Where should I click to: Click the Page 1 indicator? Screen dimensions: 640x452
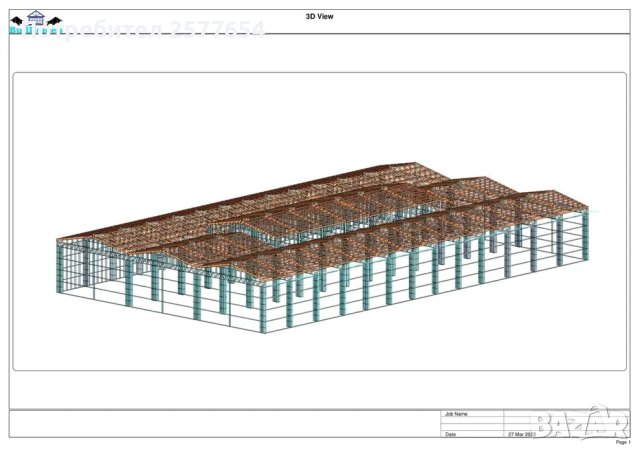pos(622,442)
